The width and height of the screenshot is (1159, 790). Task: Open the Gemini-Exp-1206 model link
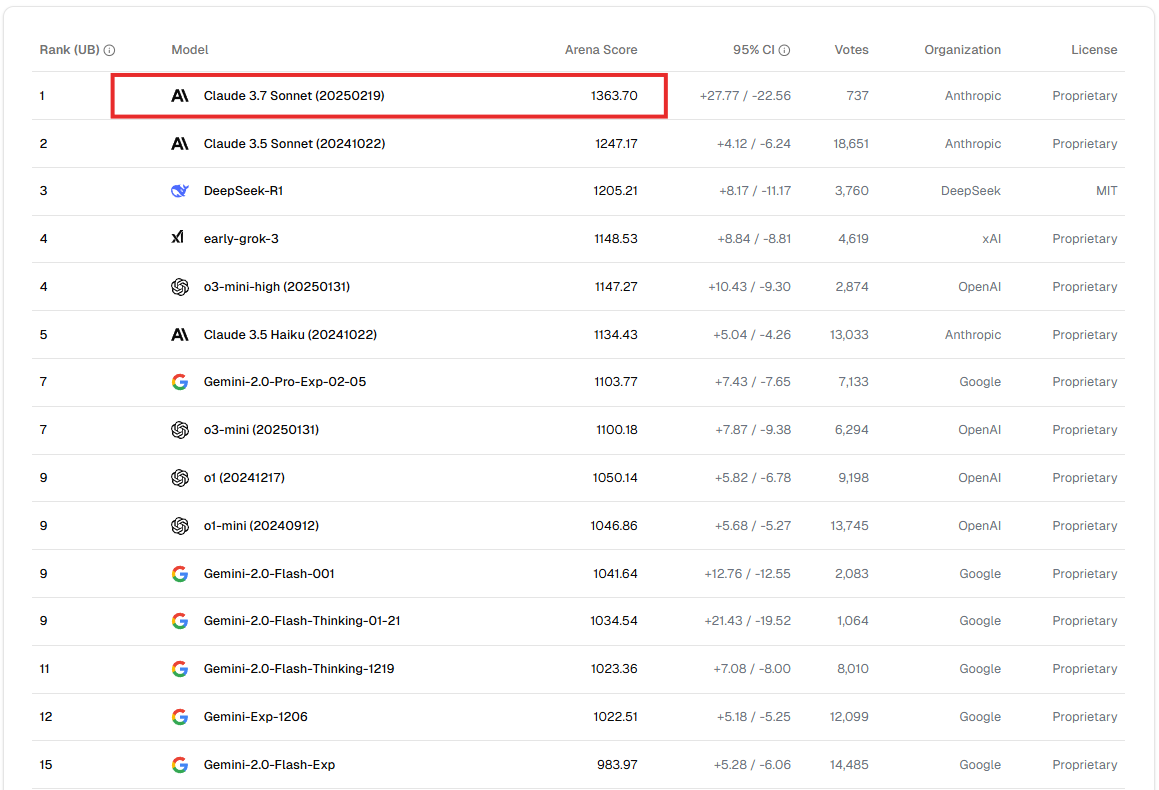tap(255, 717)
